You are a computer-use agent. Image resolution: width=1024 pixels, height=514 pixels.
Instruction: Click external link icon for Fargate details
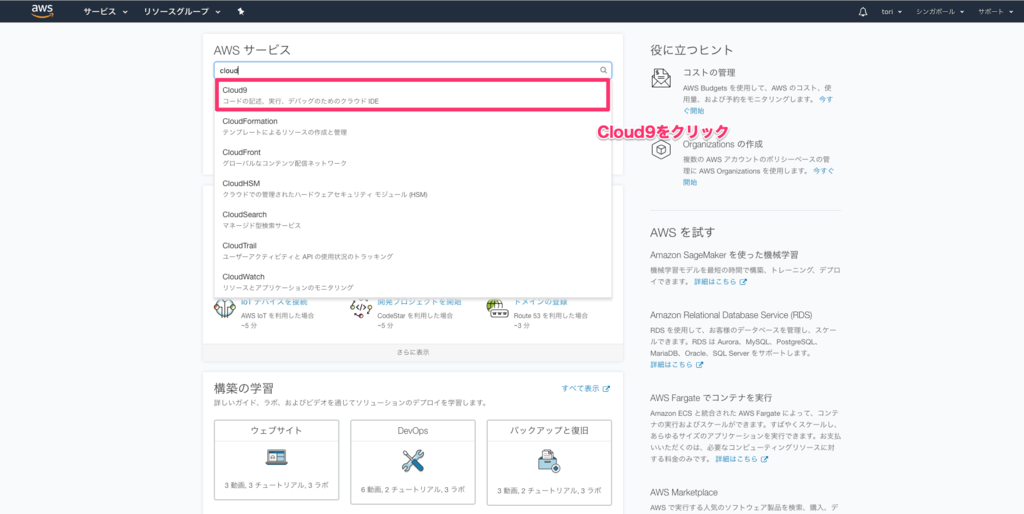tap(764, 460)
